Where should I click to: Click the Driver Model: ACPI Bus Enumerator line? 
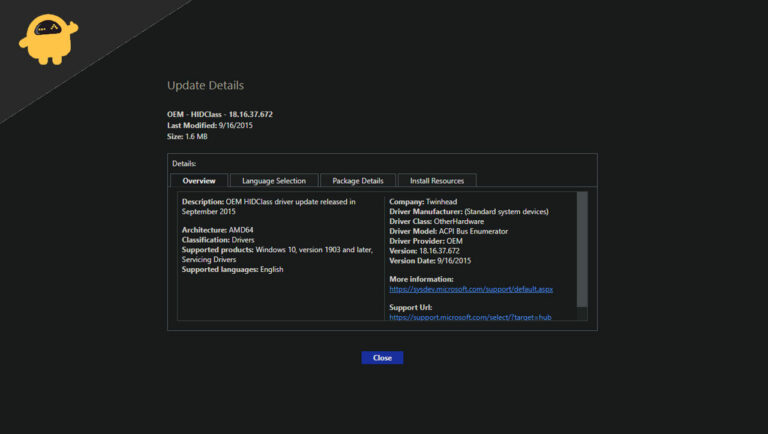point(448,231)
